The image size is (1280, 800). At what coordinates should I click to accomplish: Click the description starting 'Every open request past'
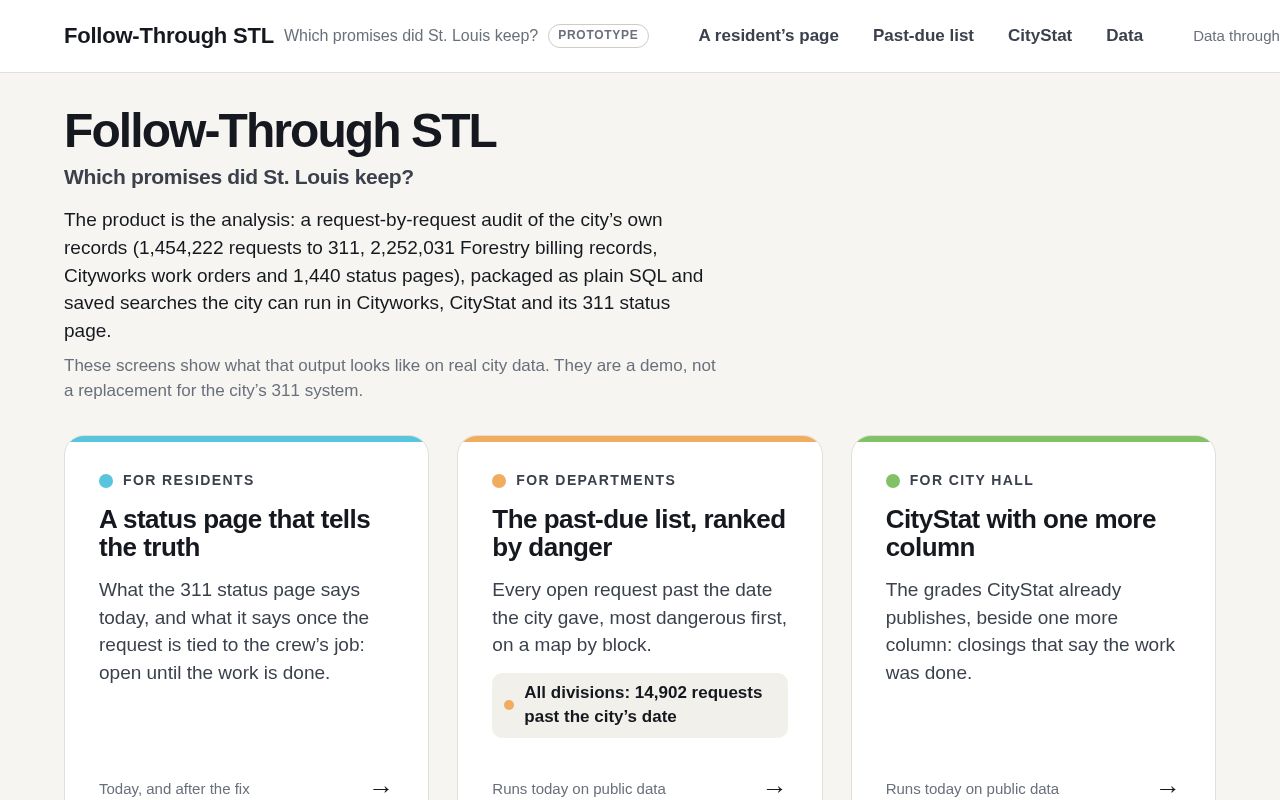tap(639, 617)
